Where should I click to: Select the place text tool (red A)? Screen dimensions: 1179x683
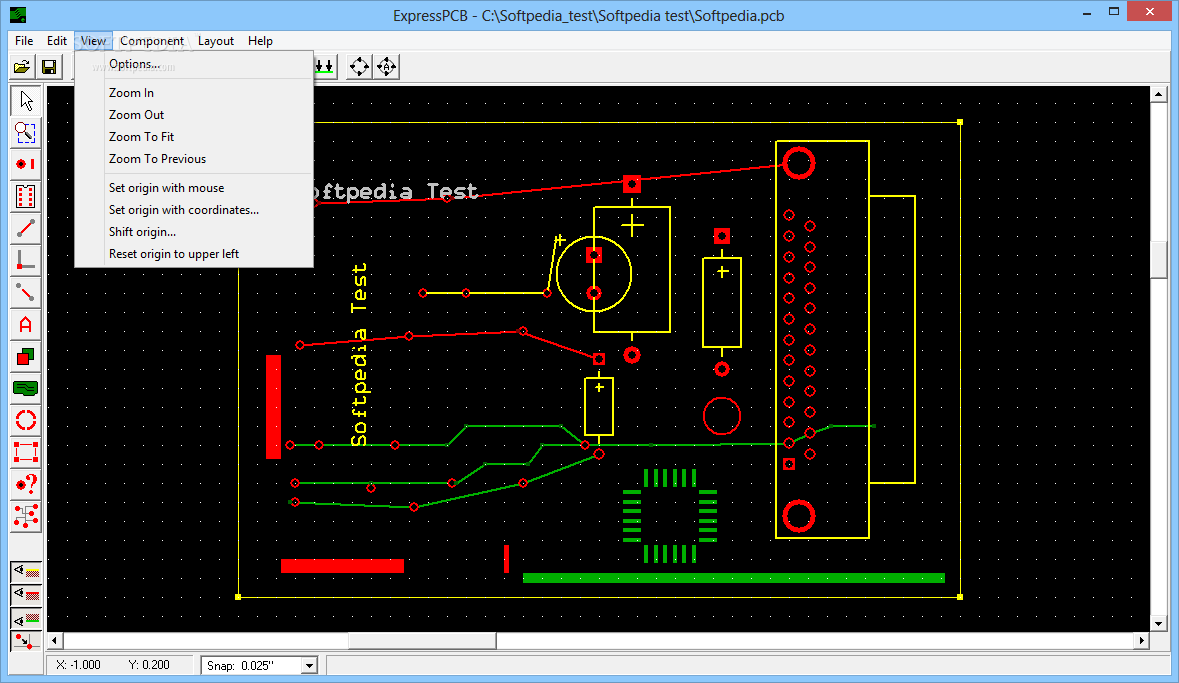[26, 324]
